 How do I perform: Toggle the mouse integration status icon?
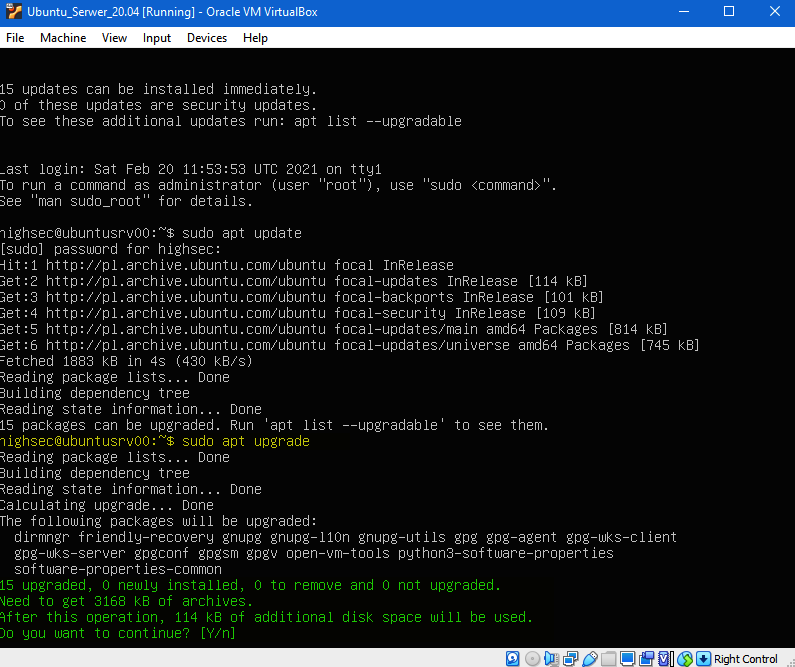pyautogui.click(x=685, y=658)
